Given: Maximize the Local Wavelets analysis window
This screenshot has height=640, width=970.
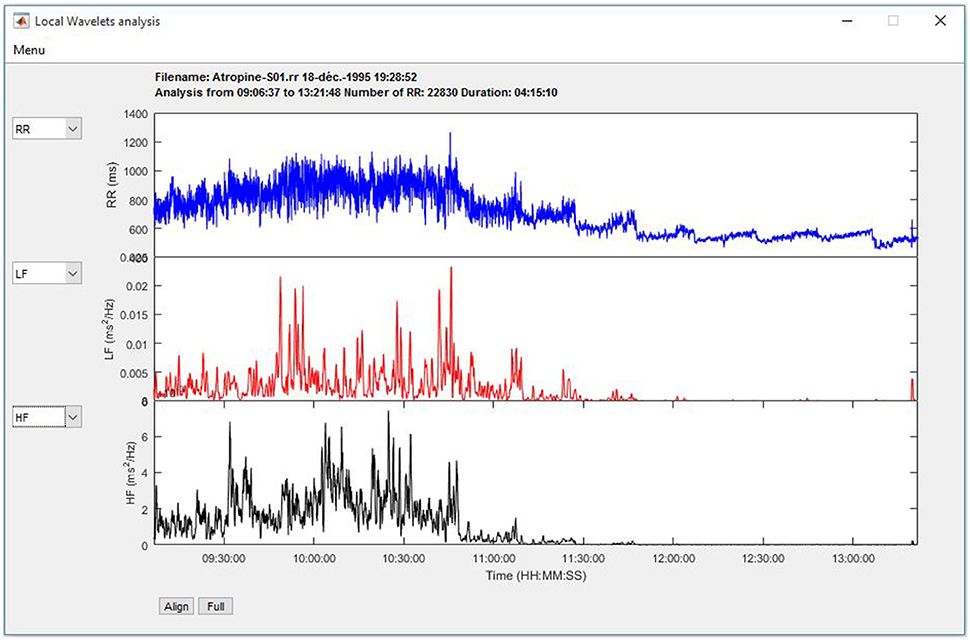Looking at the screenshot, I should tap(893, 21).
